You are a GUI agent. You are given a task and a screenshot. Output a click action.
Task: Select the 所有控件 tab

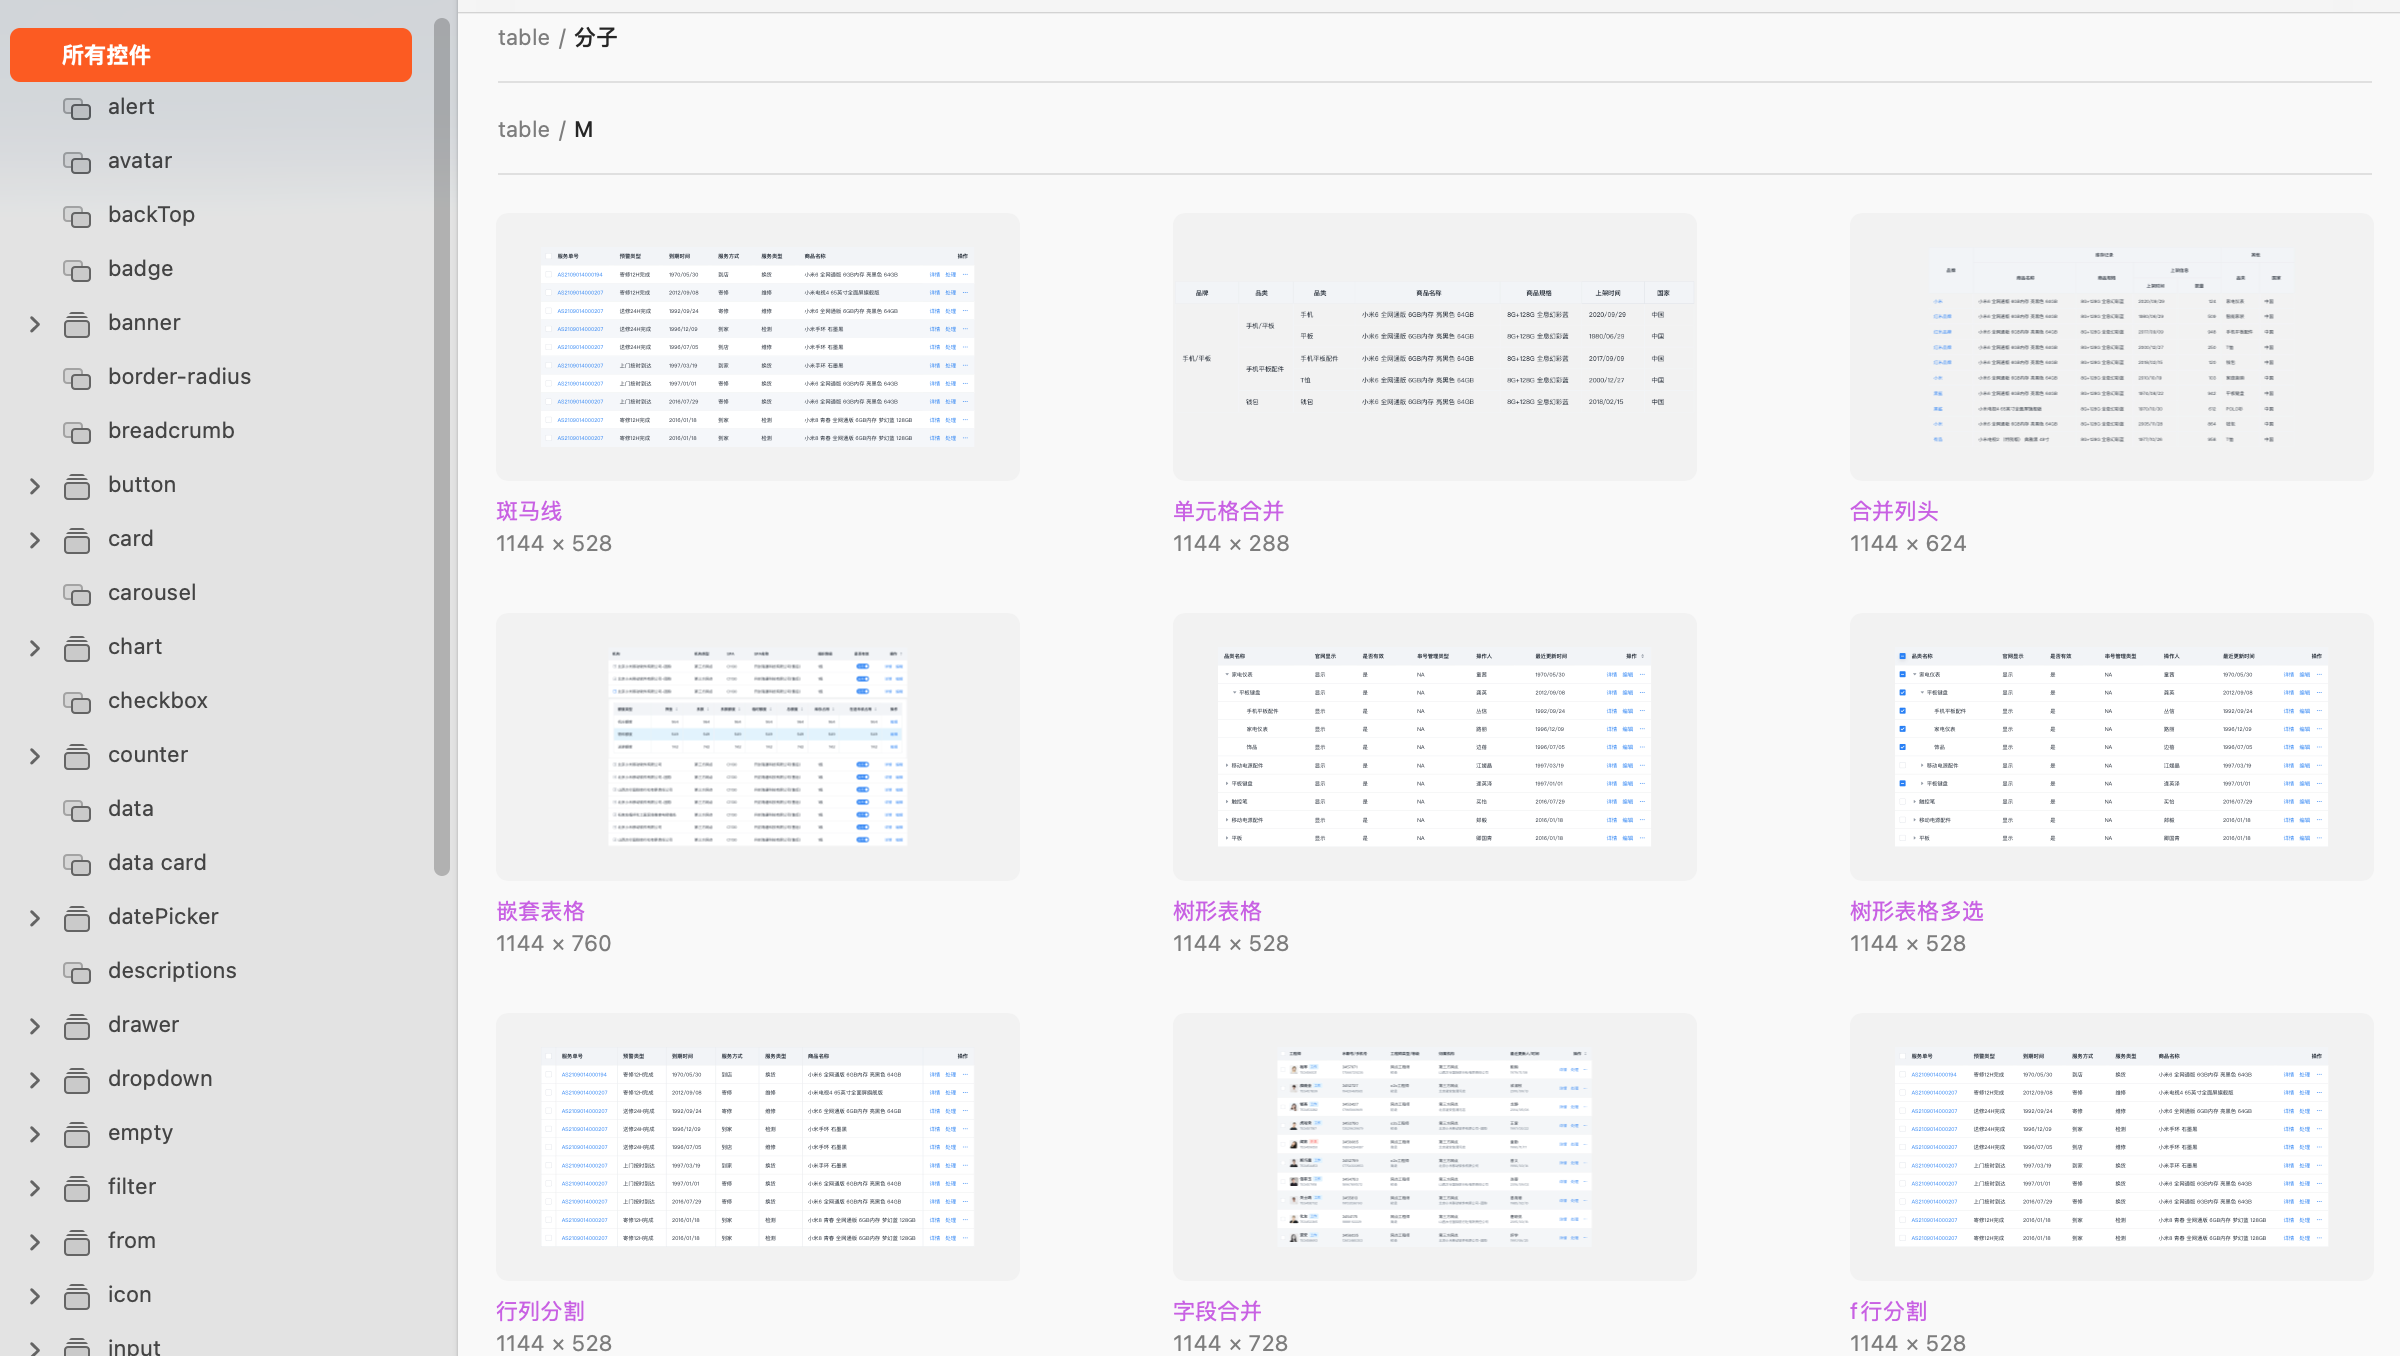click(211, 55)
